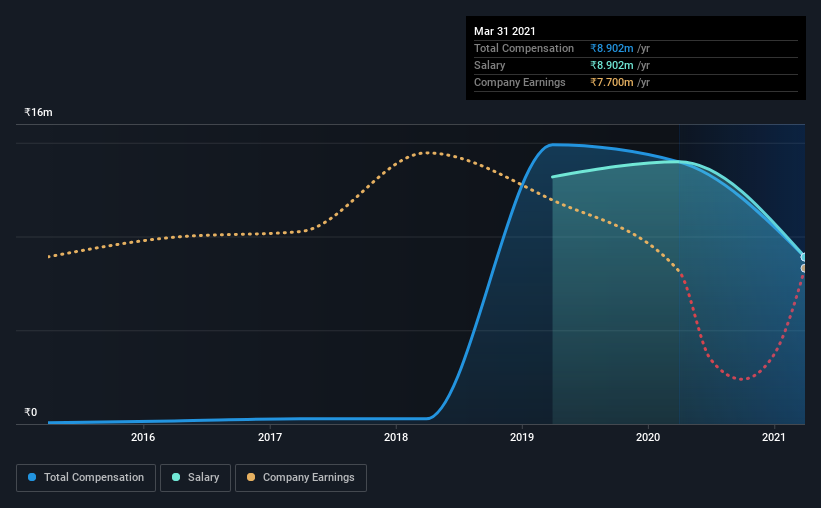This screenshot has height=508, width=821.
Task: Click the blue Total Compensation legend dot
Action: (32, 477)
